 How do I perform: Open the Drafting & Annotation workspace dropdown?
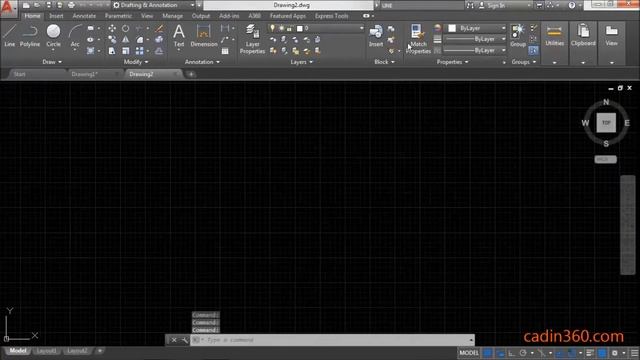pos(154,5)
